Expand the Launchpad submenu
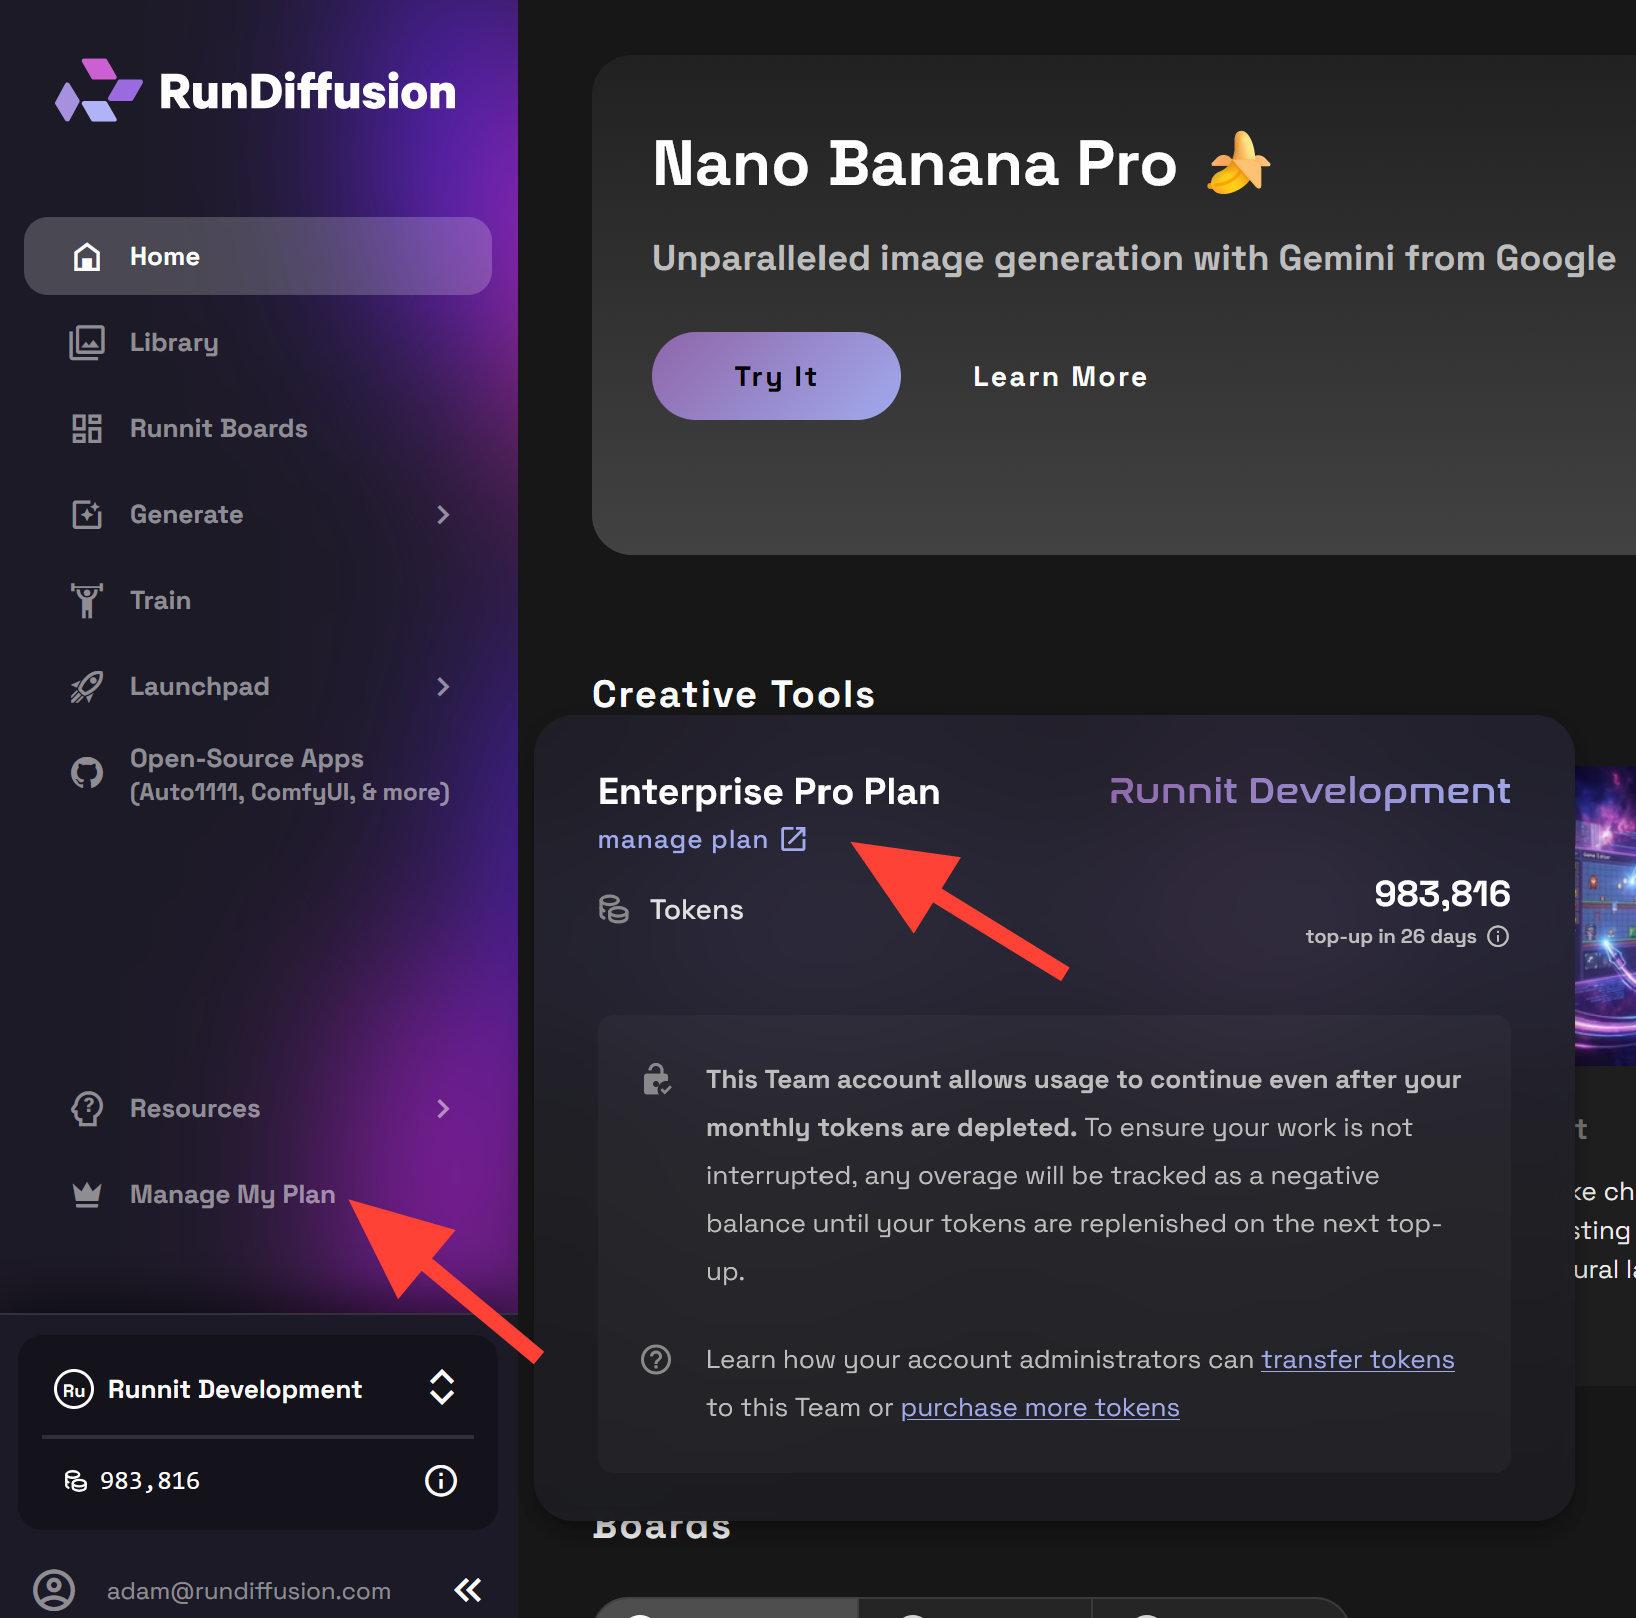1636x1618 pixels. [x=443, y=687]
